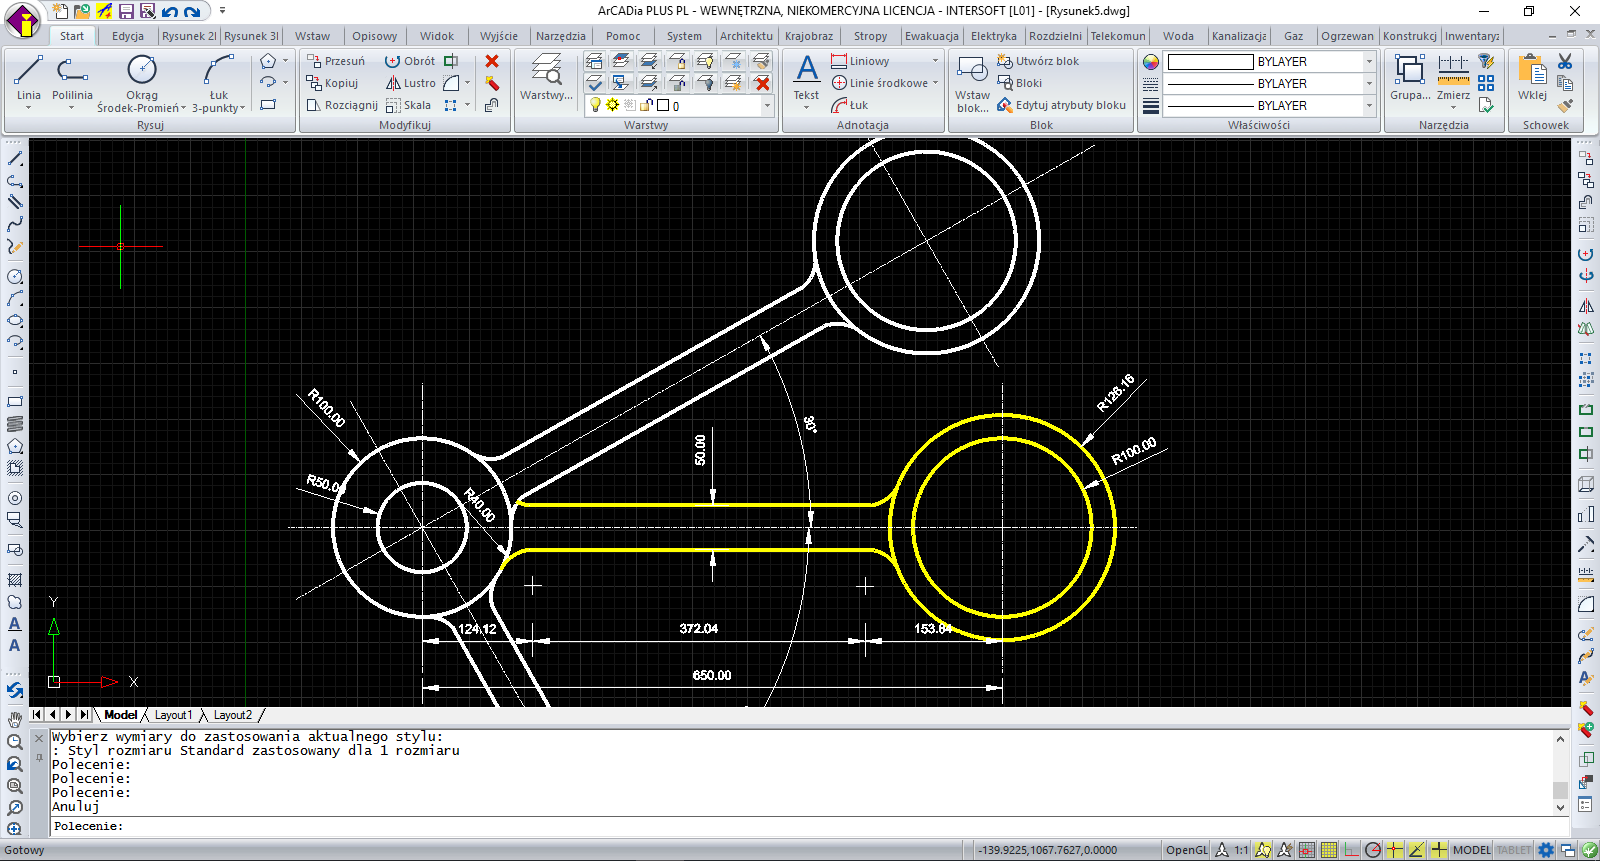Click the color wheel icon in Właściwości

click(x=1151, y=62)
